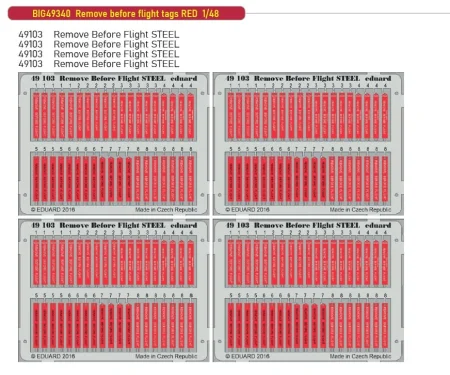Click 'Made in Czech Republic' on bottom-right sheet
Screen dimensions: 450x375
360,356
